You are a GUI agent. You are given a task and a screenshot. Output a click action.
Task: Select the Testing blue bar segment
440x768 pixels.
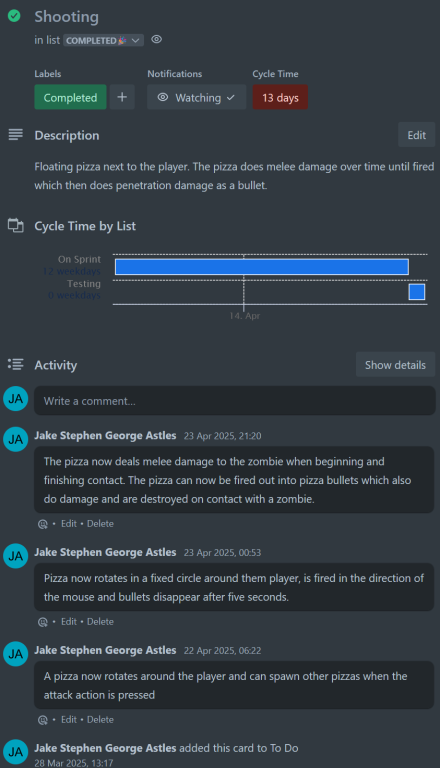tap(417, 292)
